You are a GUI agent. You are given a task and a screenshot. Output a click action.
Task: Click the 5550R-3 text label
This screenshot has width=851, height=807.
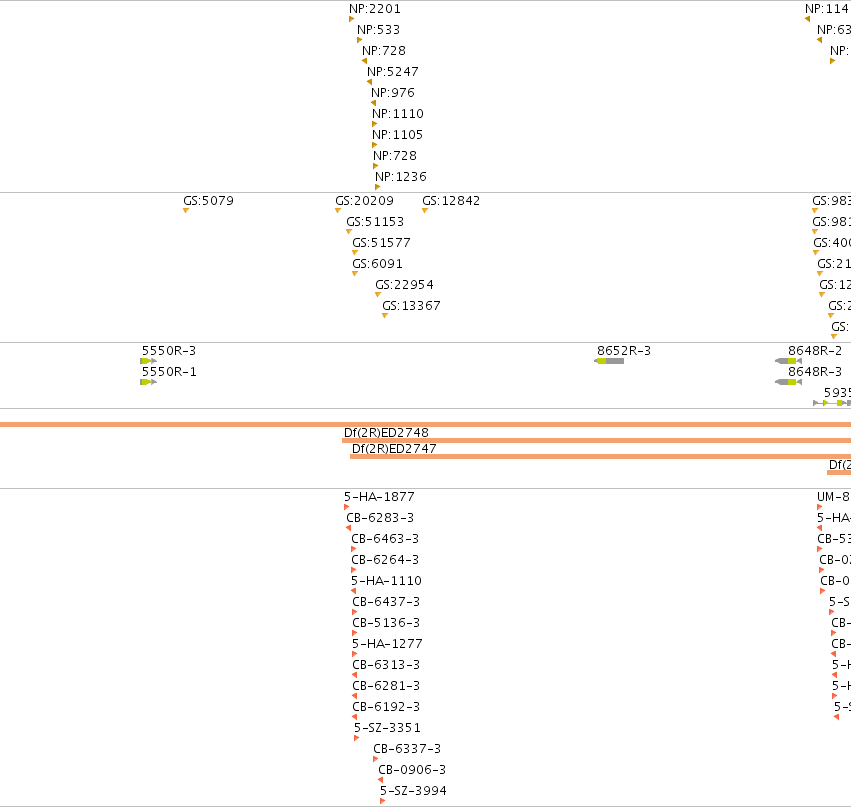pyautogui.click(x=169, y=351)
